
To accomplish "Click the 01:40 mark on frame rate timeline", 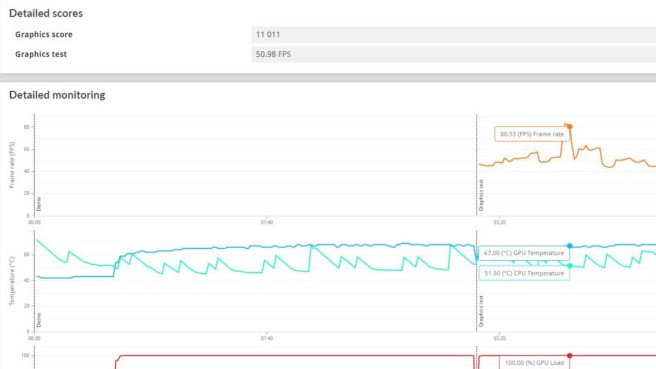I will pyautogui.click(x=266, y=222).
